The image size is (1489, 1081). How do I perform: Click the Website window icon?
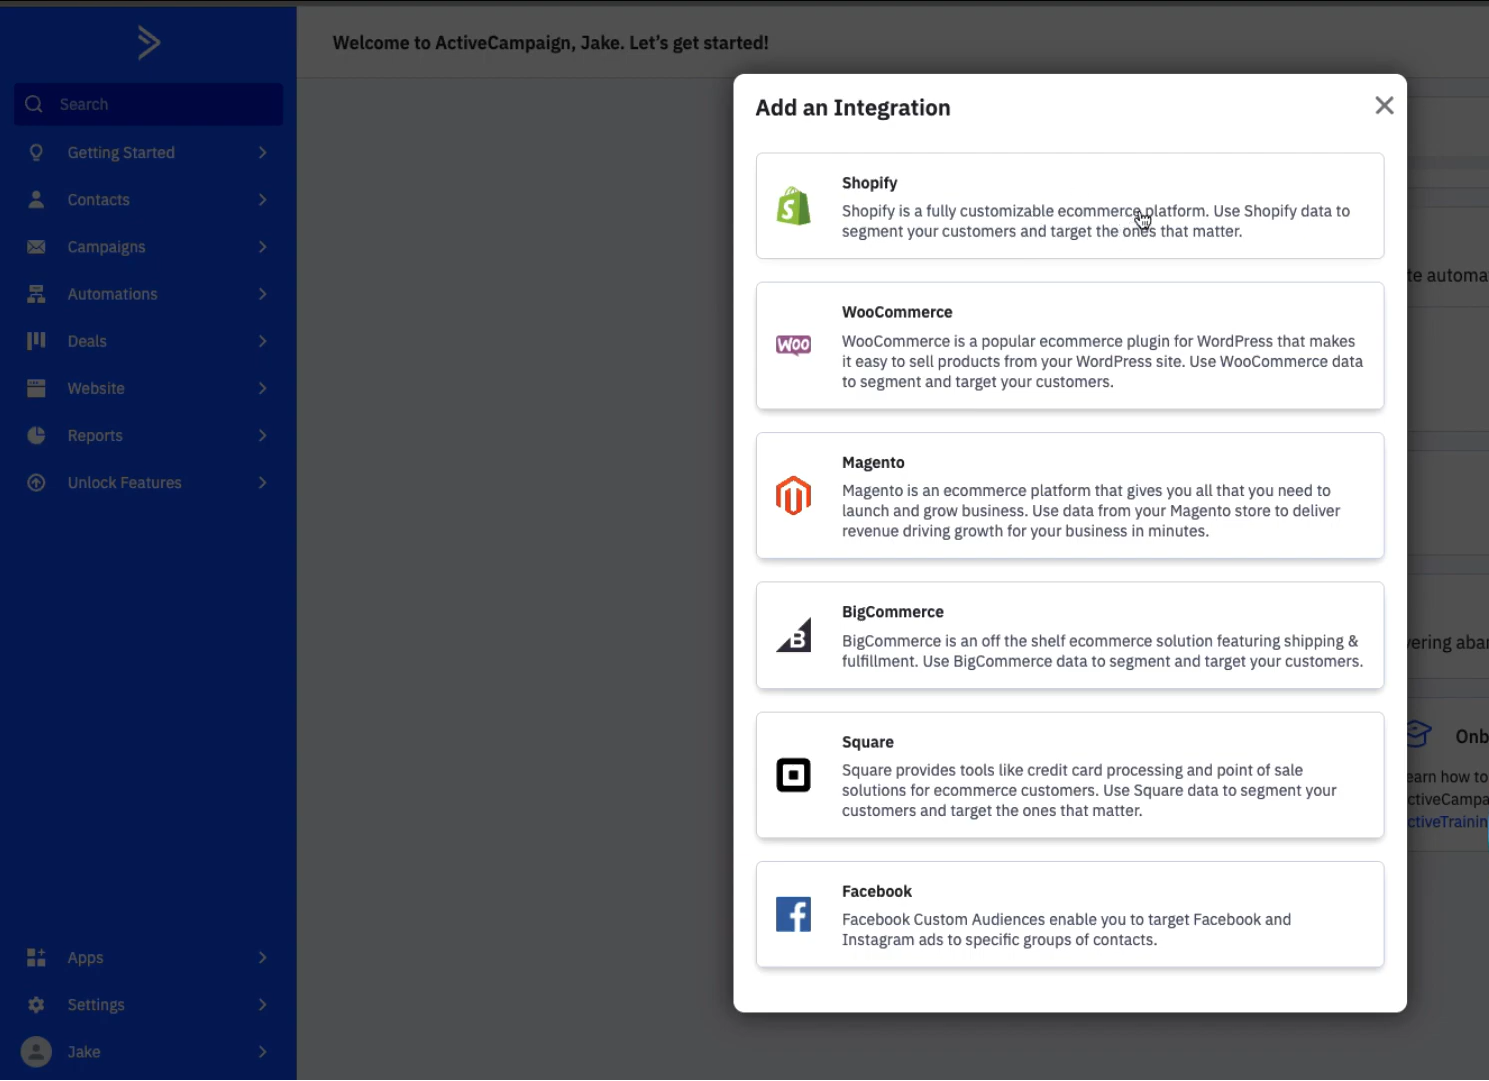(x=36, y=388)
